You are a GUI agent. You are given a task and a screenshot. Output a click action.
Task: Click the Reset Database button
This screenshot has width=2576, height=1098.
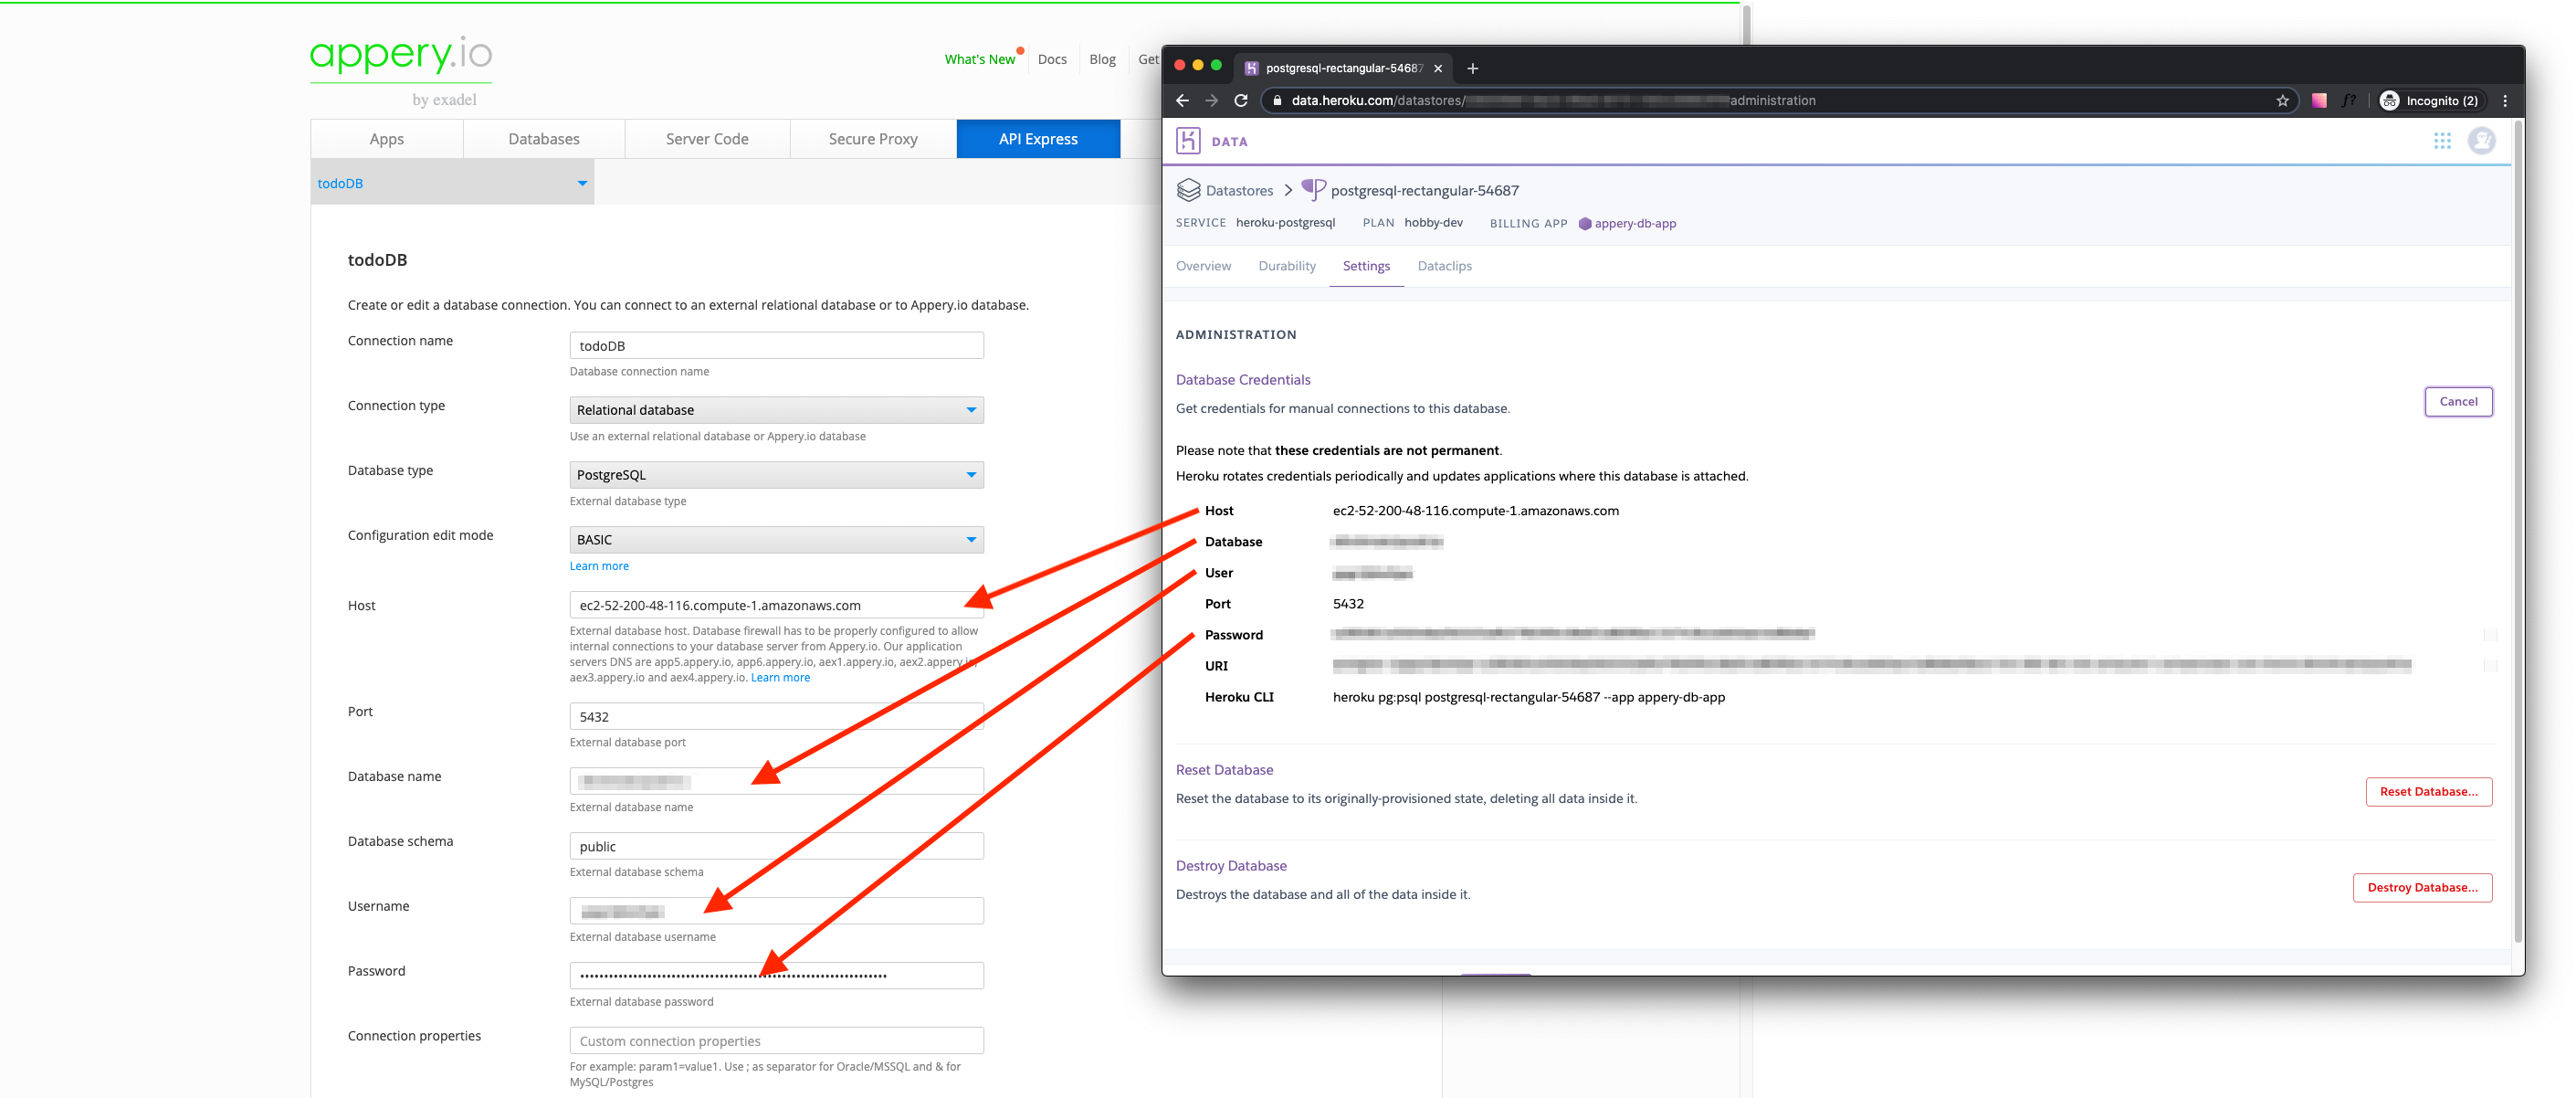2427,792
